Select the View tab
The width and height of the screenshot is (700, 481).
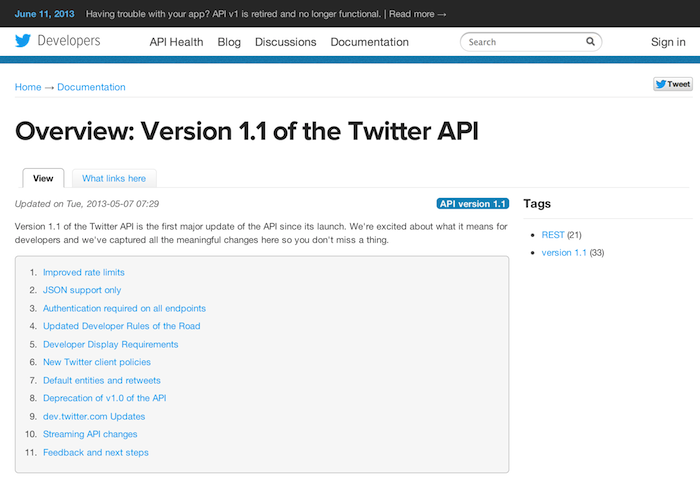point(43,178)
